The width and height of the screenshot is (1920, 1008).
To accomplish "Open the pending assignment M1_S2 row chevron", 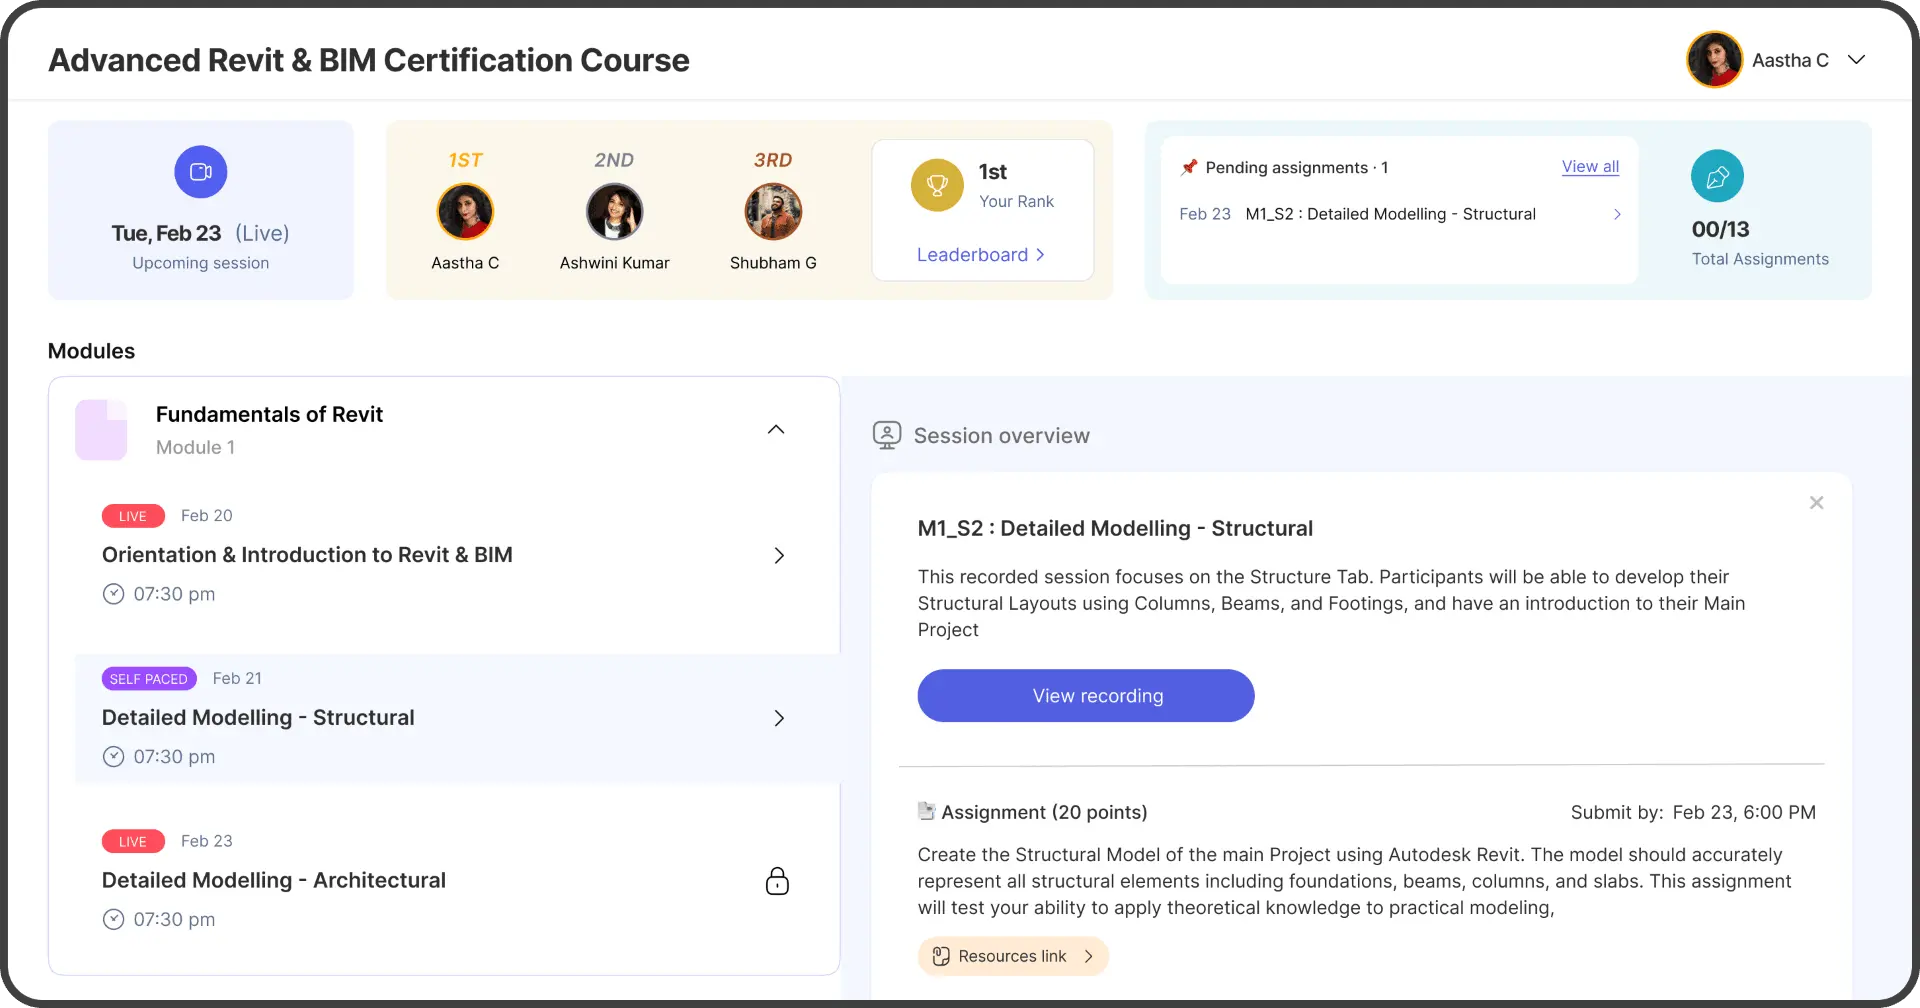I will coord(1617,214).
